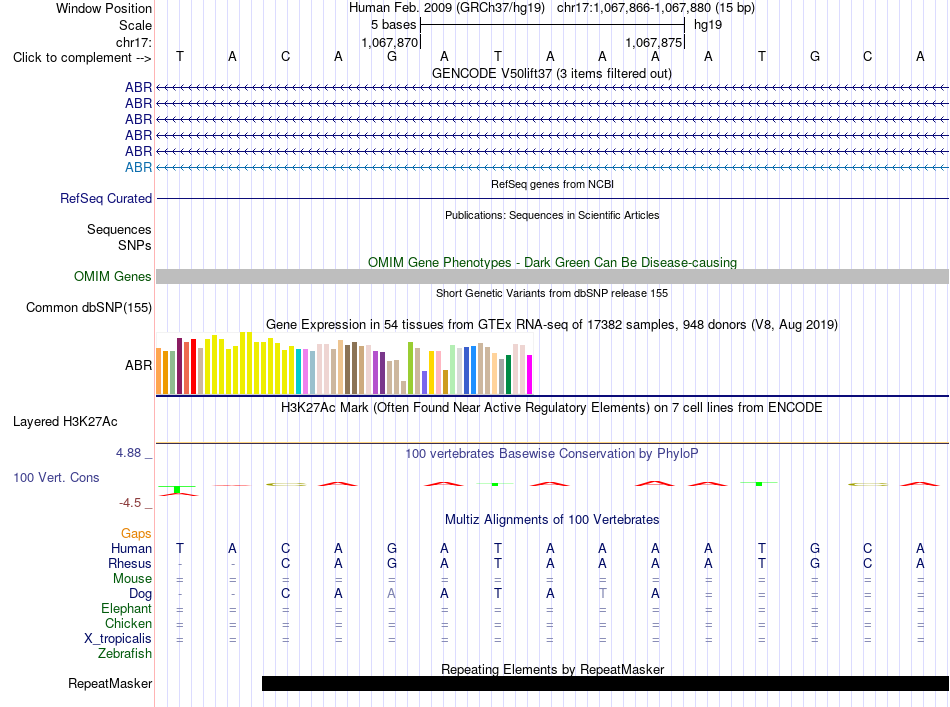Click the 'chr17:' base position label

134,42
